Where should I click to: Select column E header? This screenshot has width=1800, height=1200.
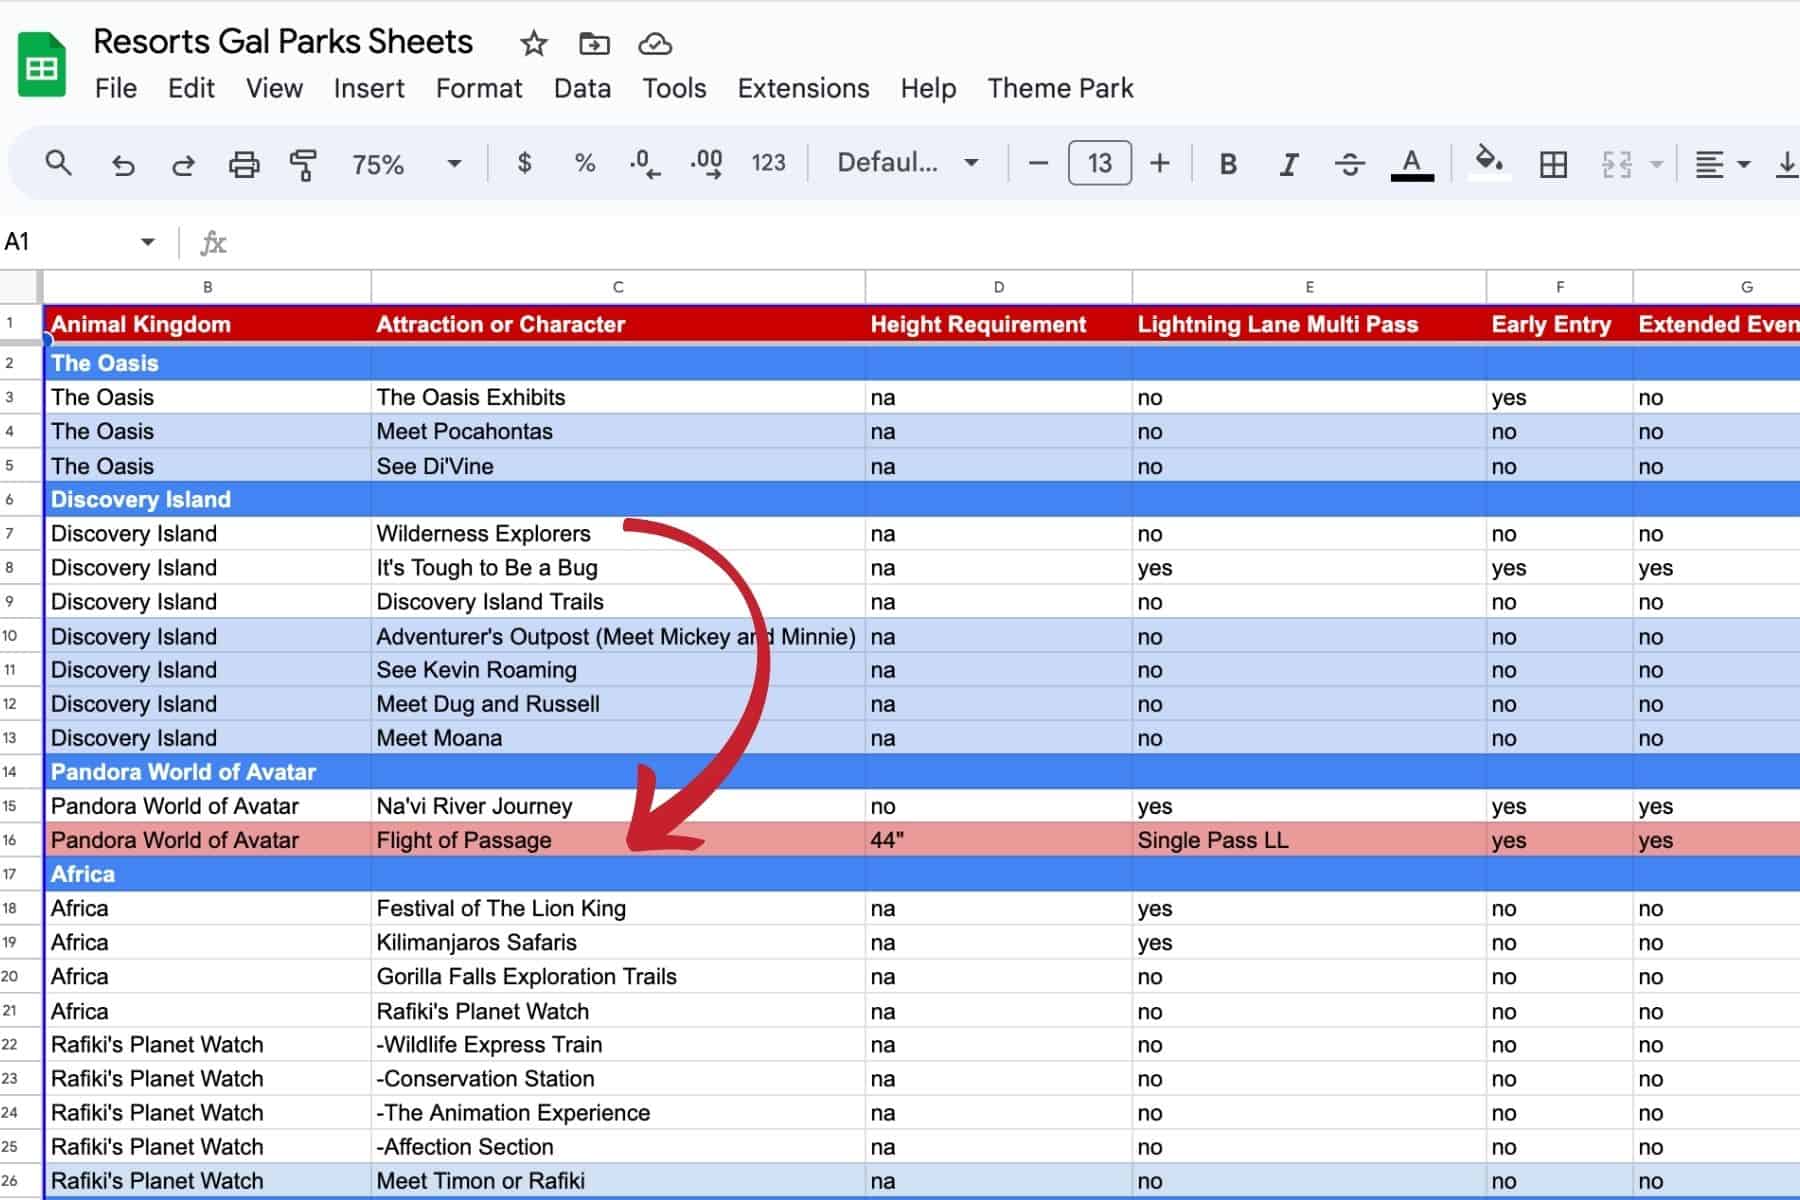(x=1309, y=287)
